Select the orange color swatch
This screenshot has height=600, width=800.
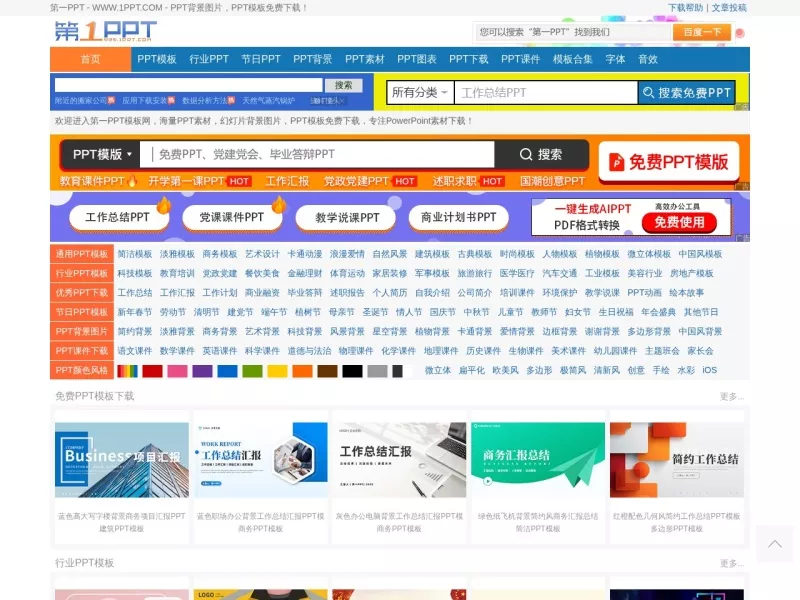(x=303, y=371)
